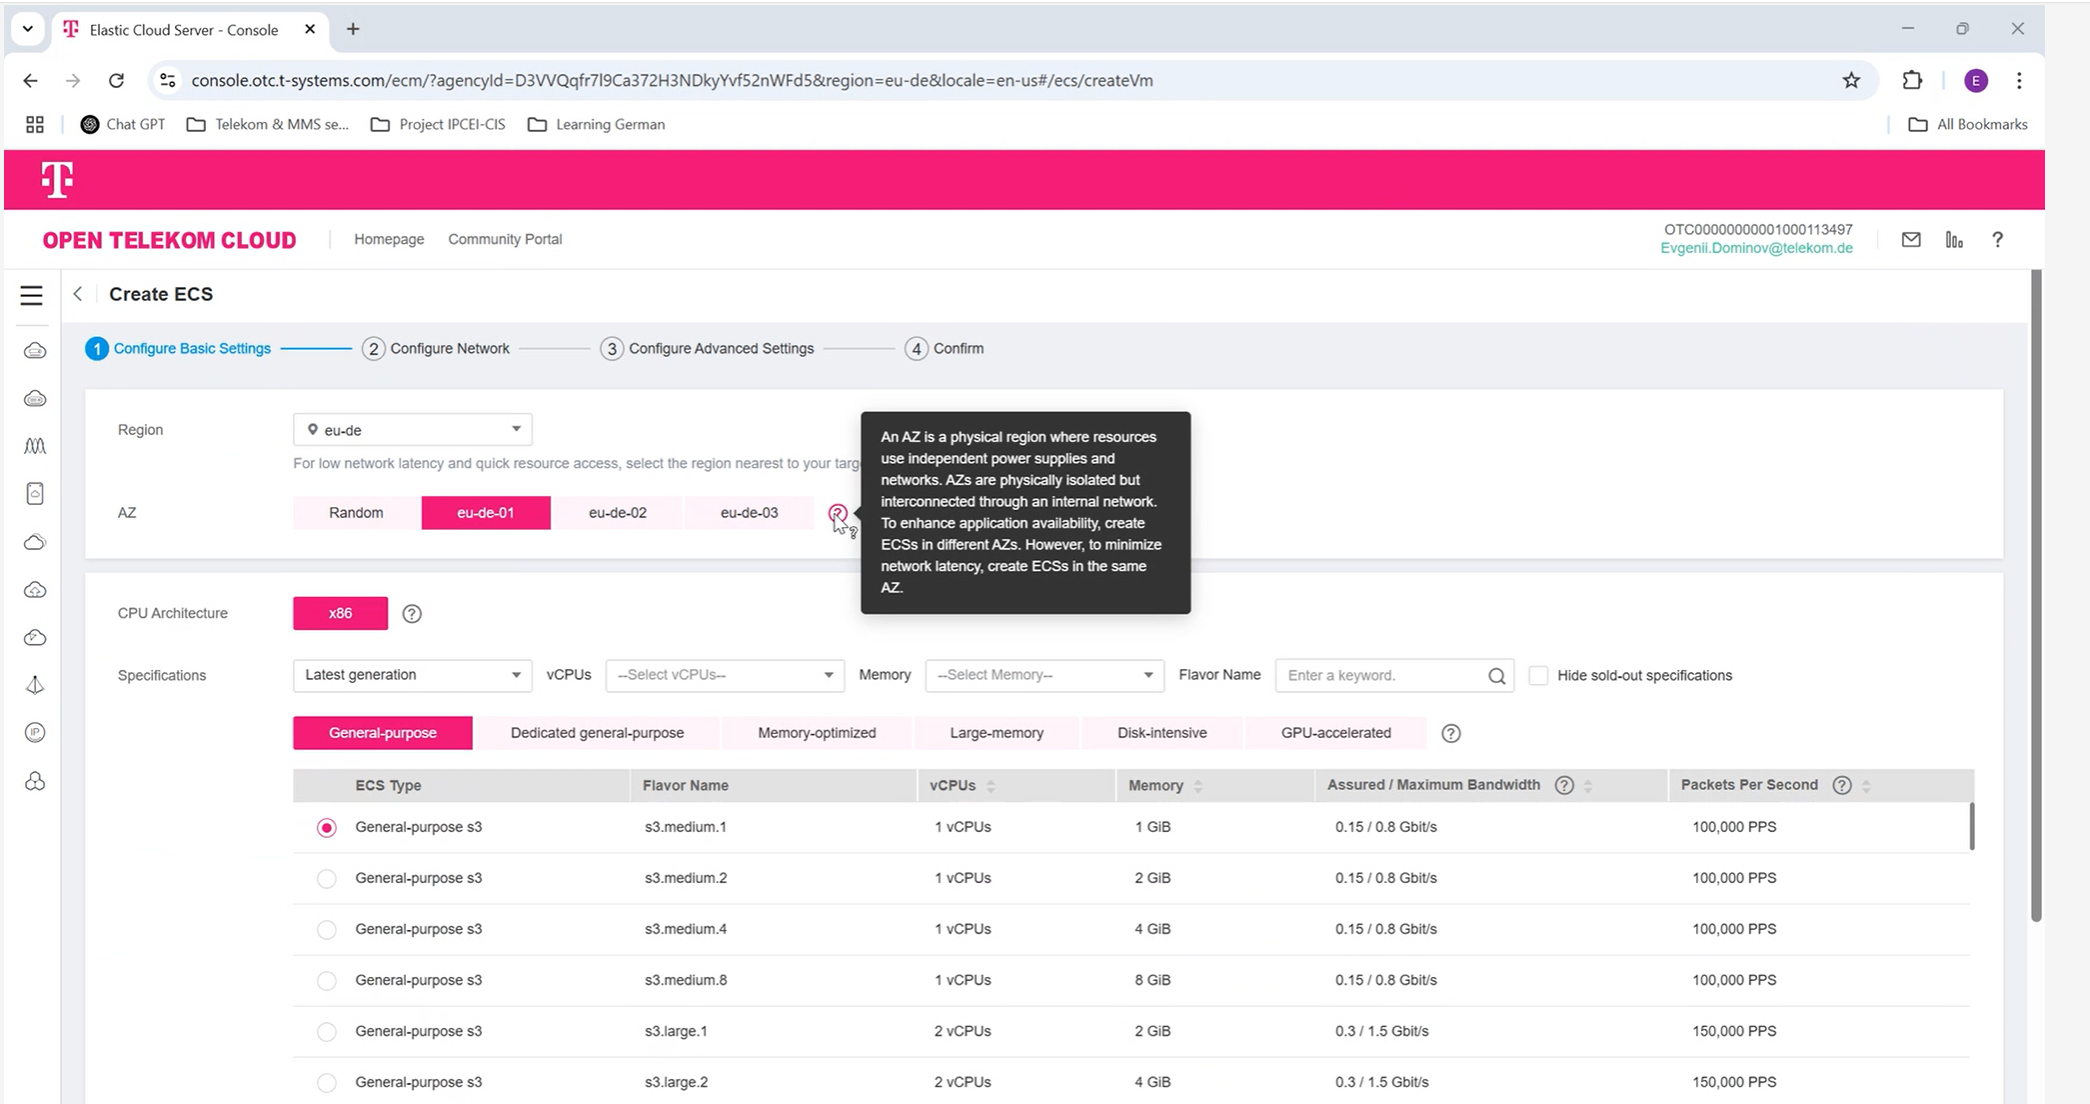This screenshot has width=2090, height=1104.
Task: Choose the eu-de-03 AZ option
Action: (x=749, y=513)
